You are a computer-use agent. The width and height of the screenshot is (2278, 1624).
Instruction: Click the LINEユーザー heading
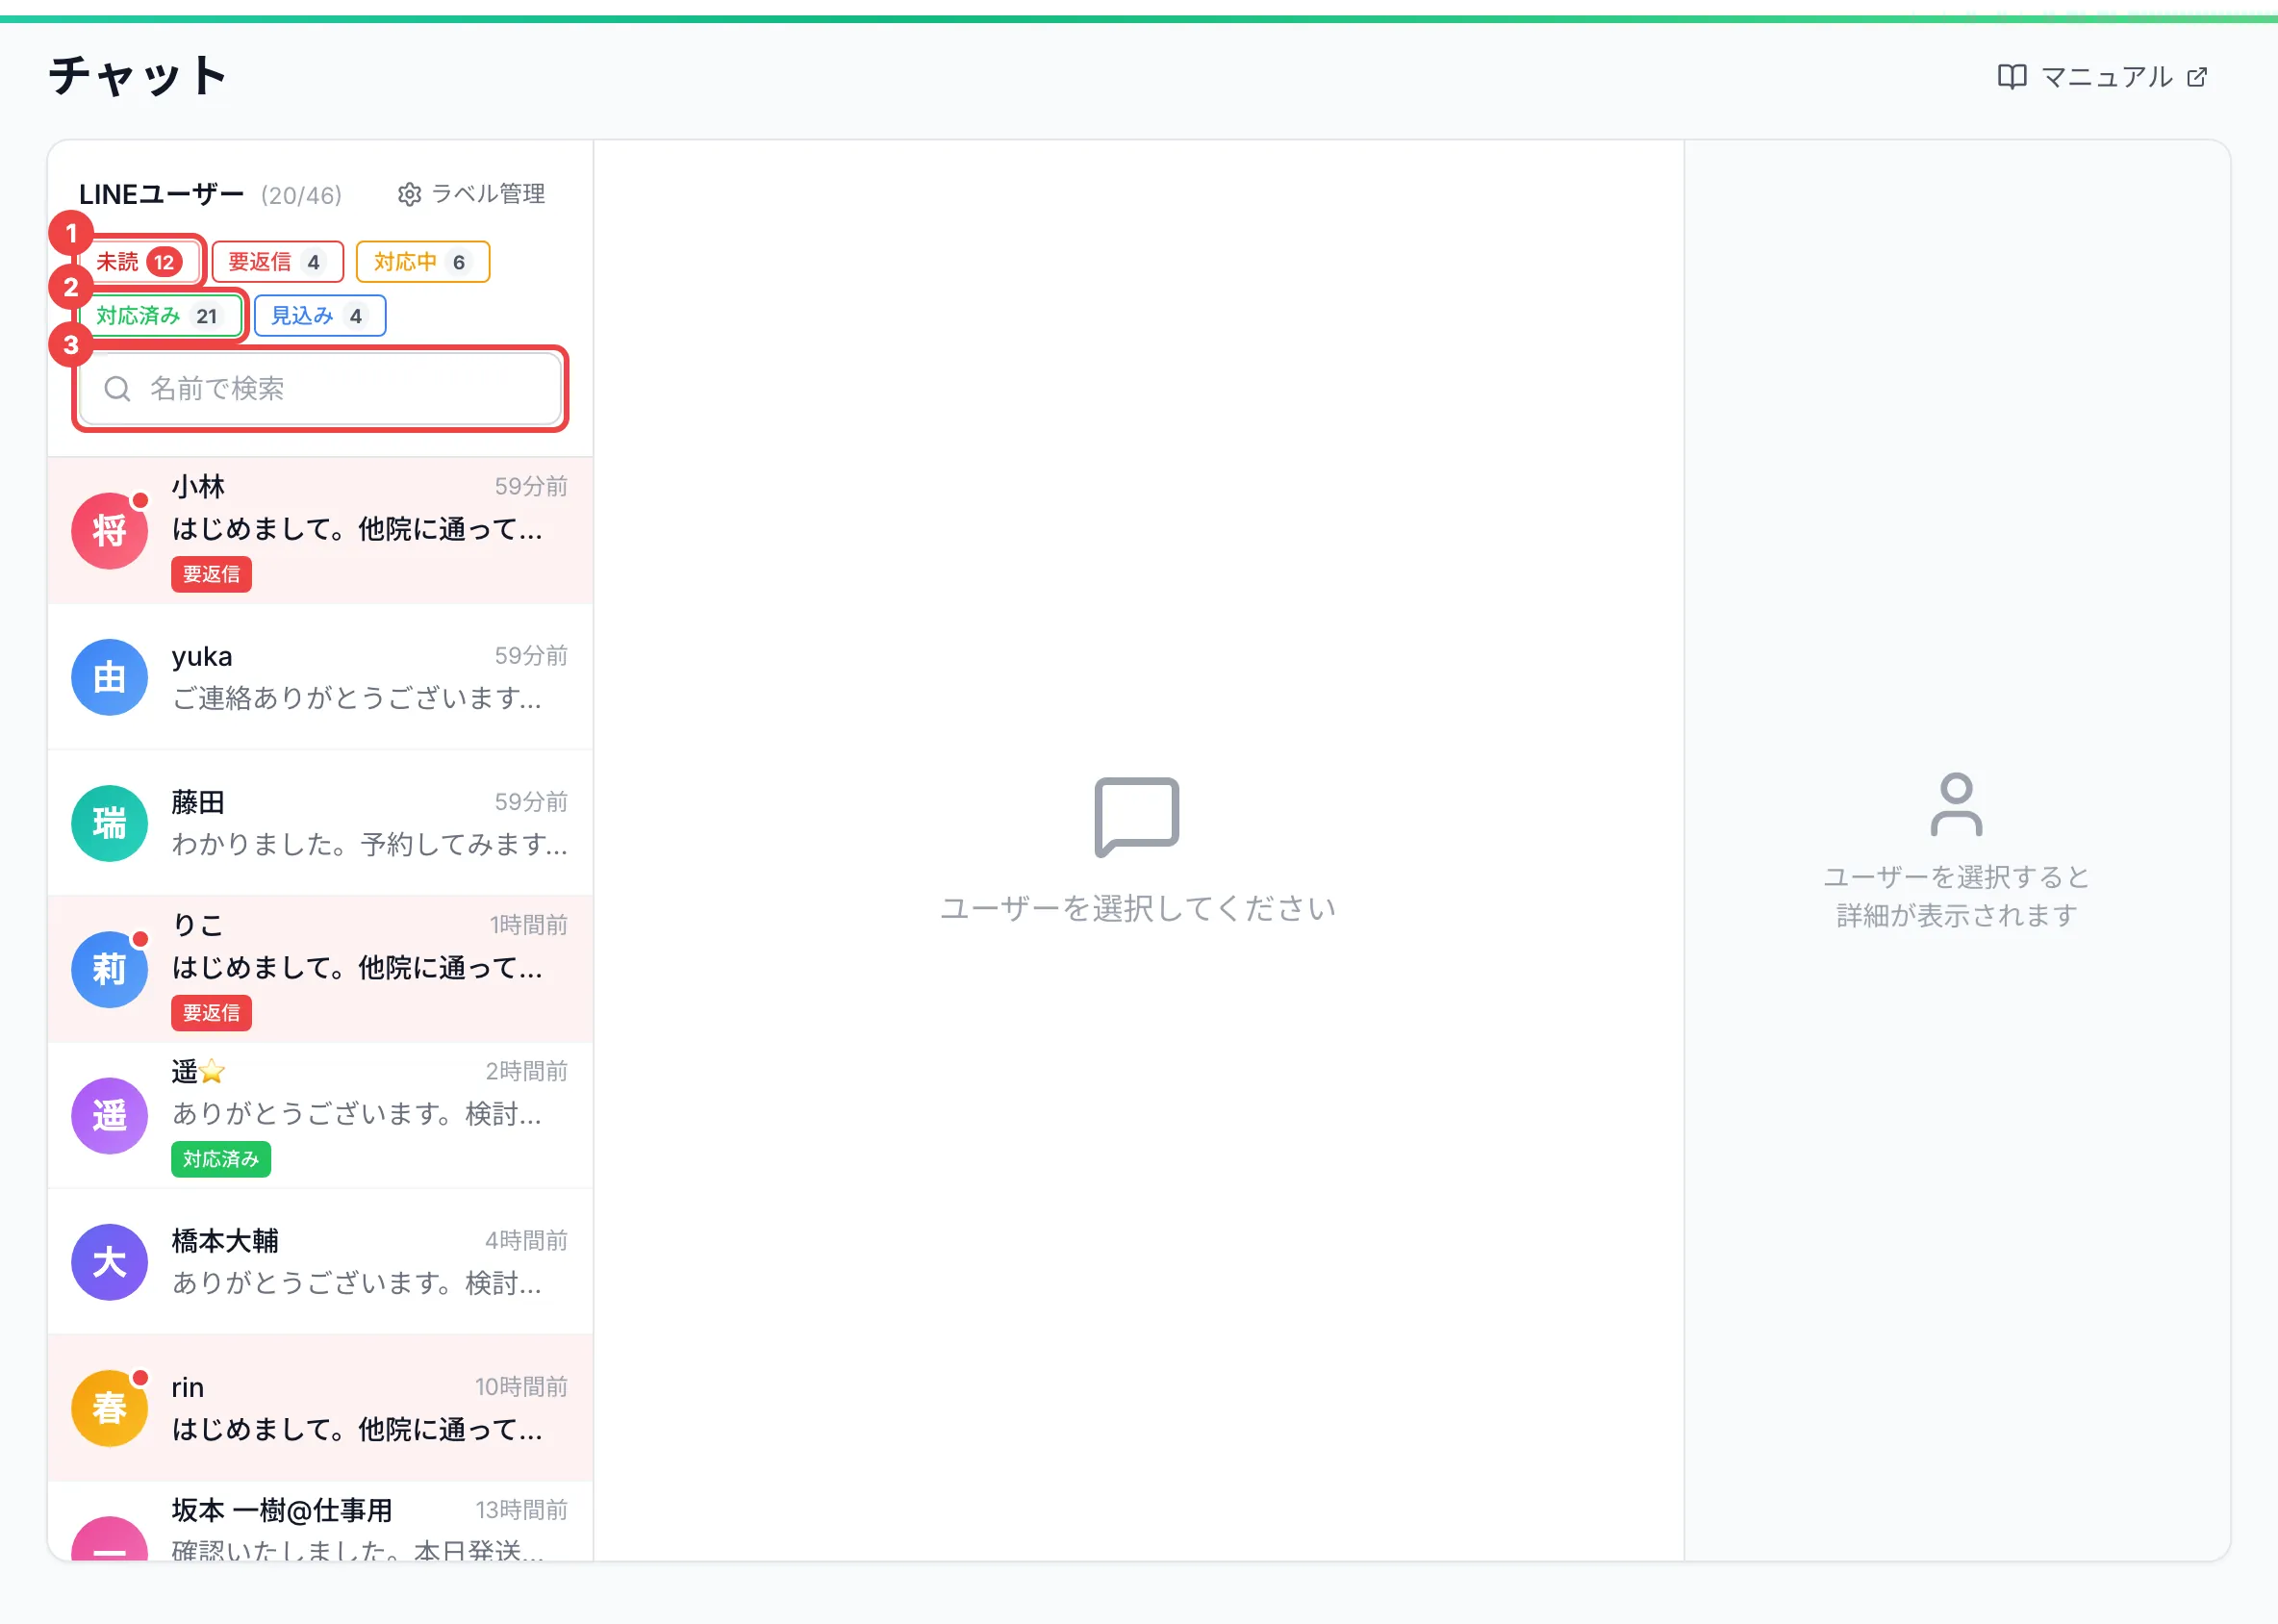pyautogui.click(x=161, y=194)
